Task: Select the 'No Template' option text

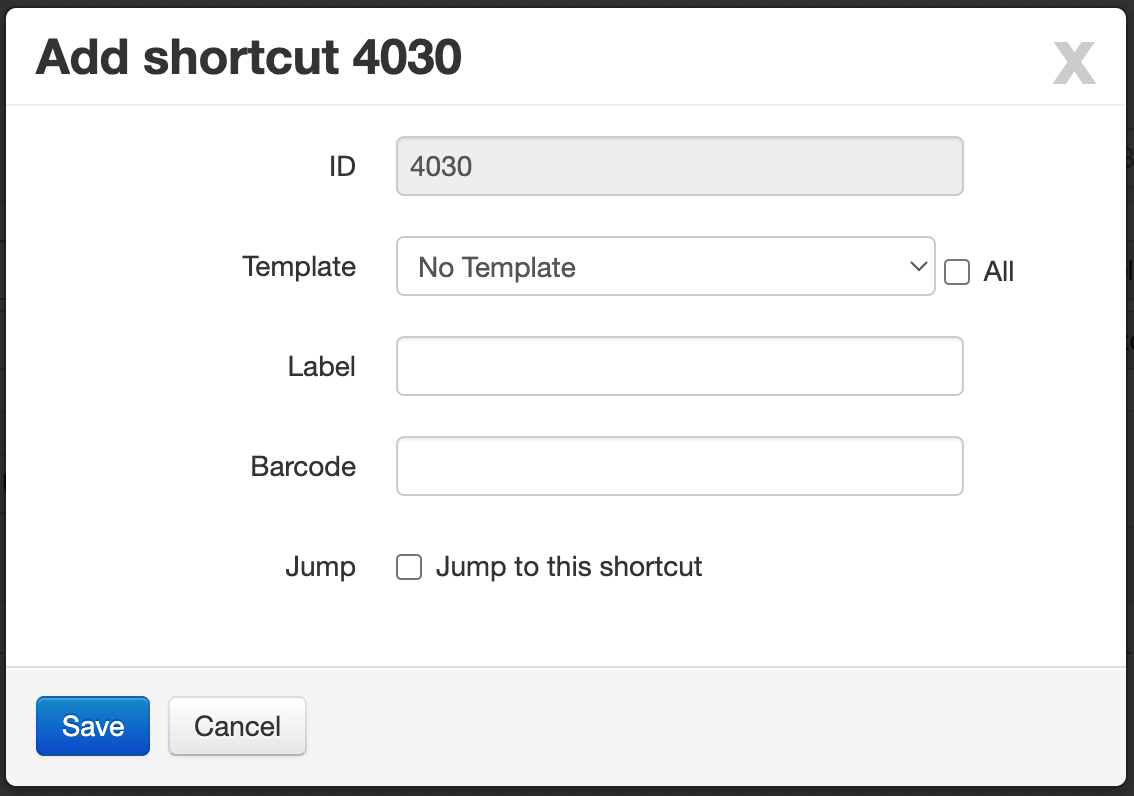Action: tap(497, 268)
